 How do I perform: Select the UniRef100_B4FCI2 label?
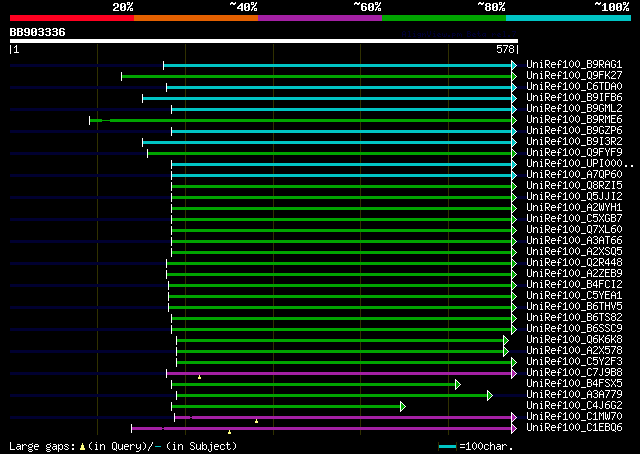(574, 285)
